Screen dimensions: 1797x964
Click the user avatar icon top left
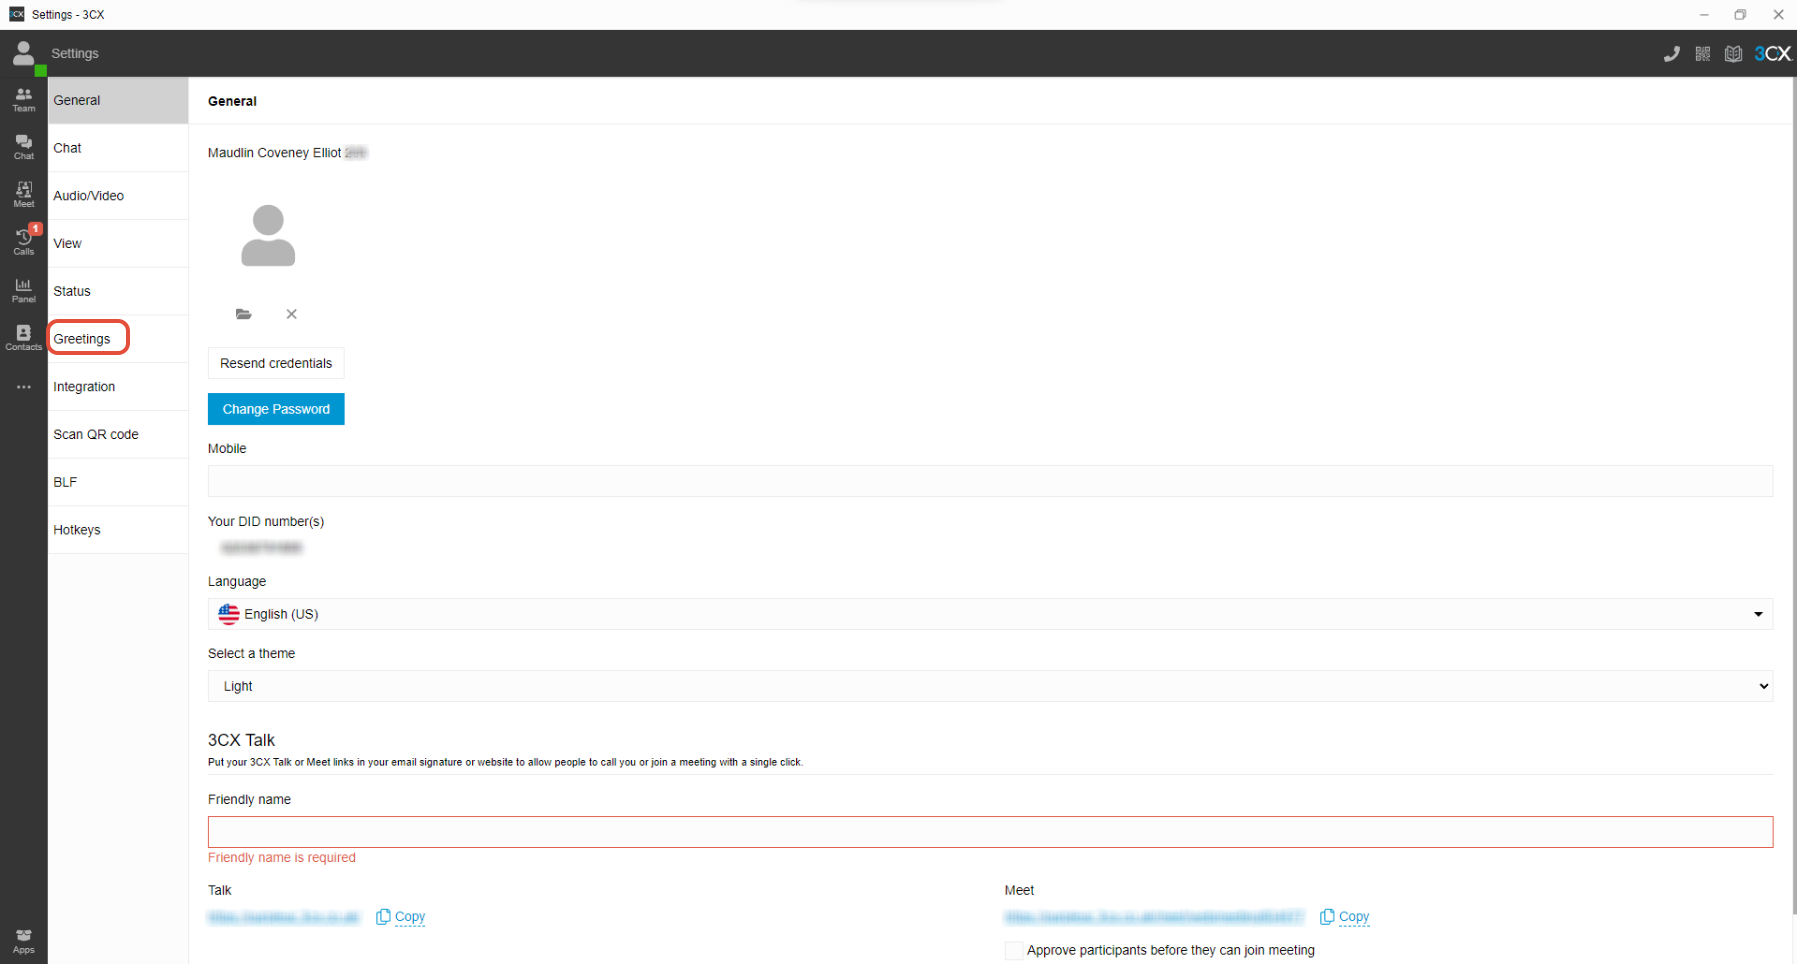click(24, 53)
